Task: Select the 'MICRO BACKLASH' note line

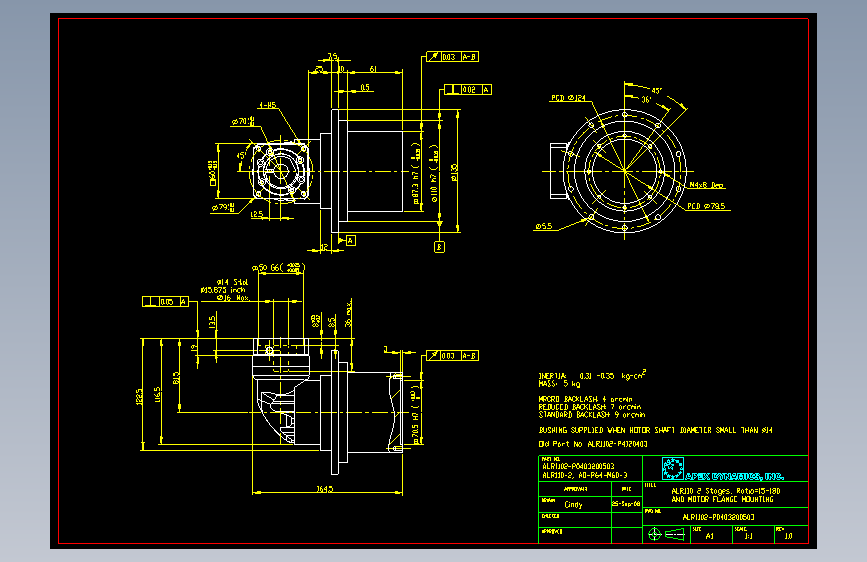Action: (x=586, y=399)
